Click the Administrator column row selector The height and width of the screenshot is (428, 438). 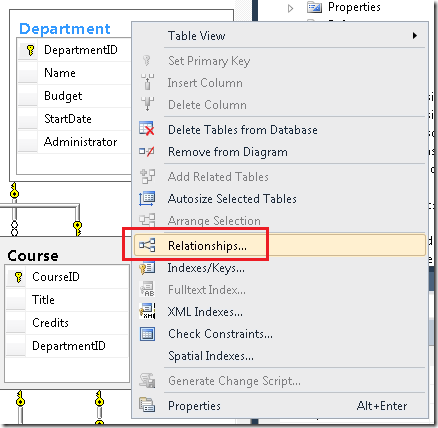pos(28,142)
